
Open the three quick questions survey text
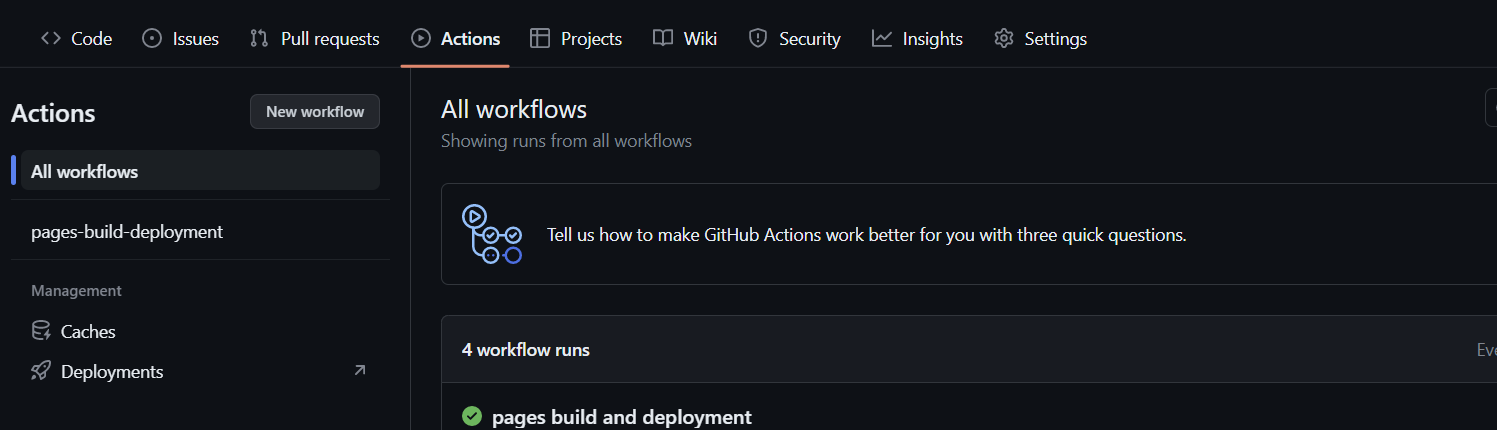pyautogui.click(x=866, y=235)
